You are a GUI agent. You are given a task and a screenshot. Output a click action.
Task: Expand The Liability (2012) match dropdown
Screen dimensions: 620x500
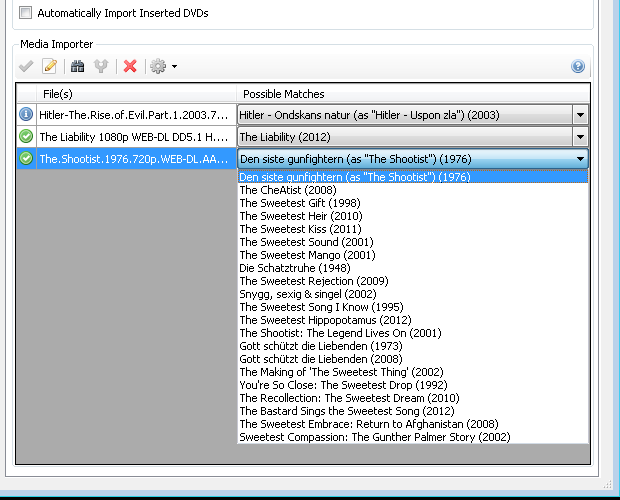point(580,137)
